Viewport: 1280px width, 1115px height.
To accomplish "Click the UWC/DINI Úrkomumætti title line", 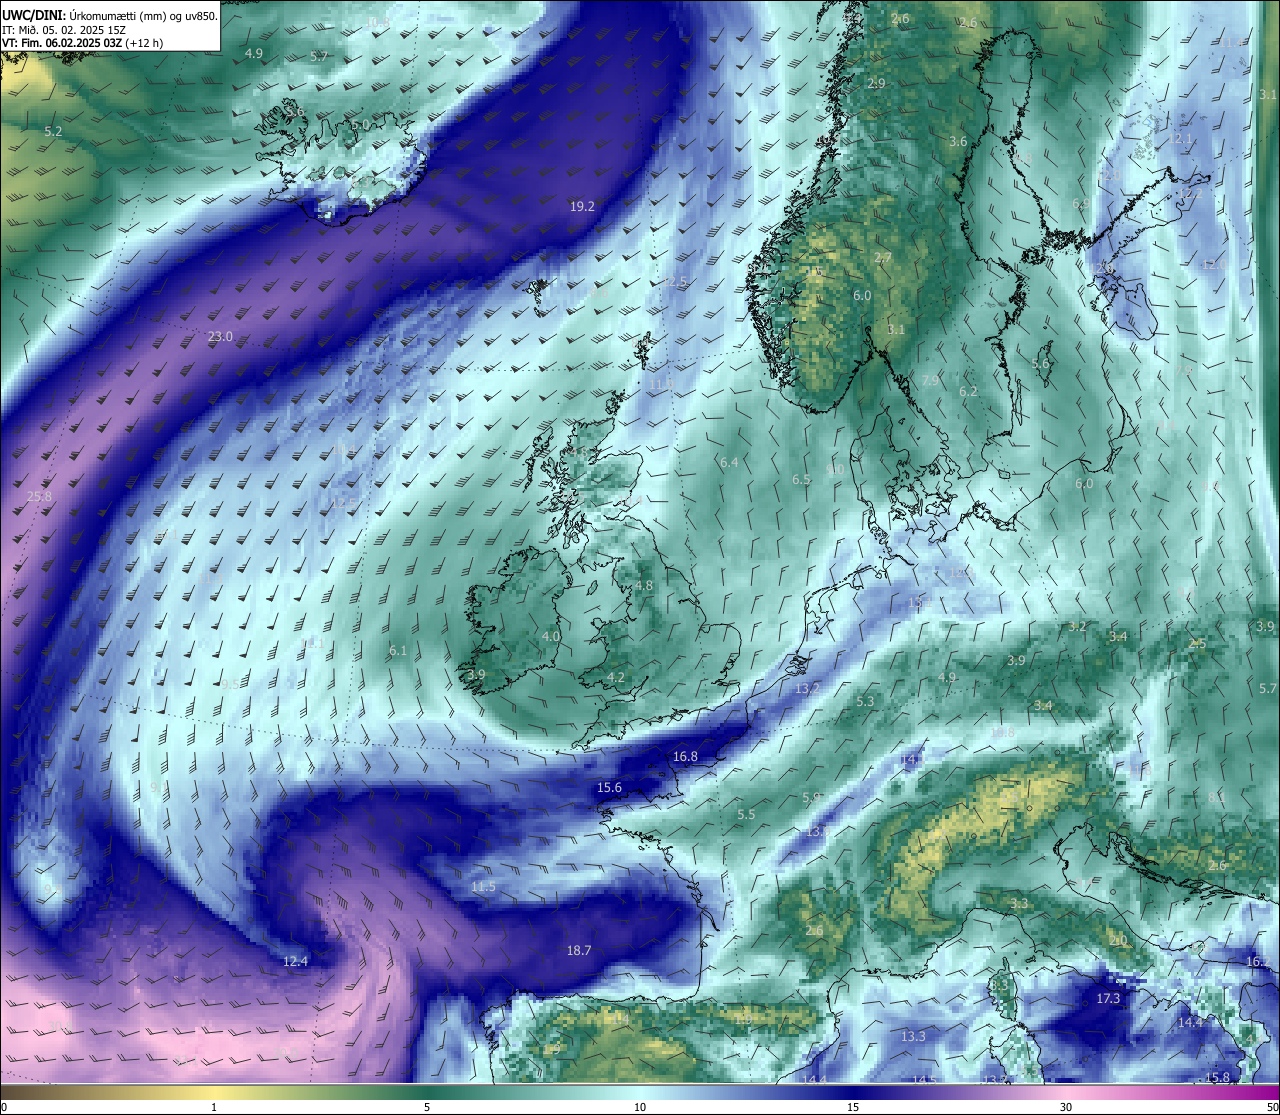I will pyautogui.click(x=110, y=16).
